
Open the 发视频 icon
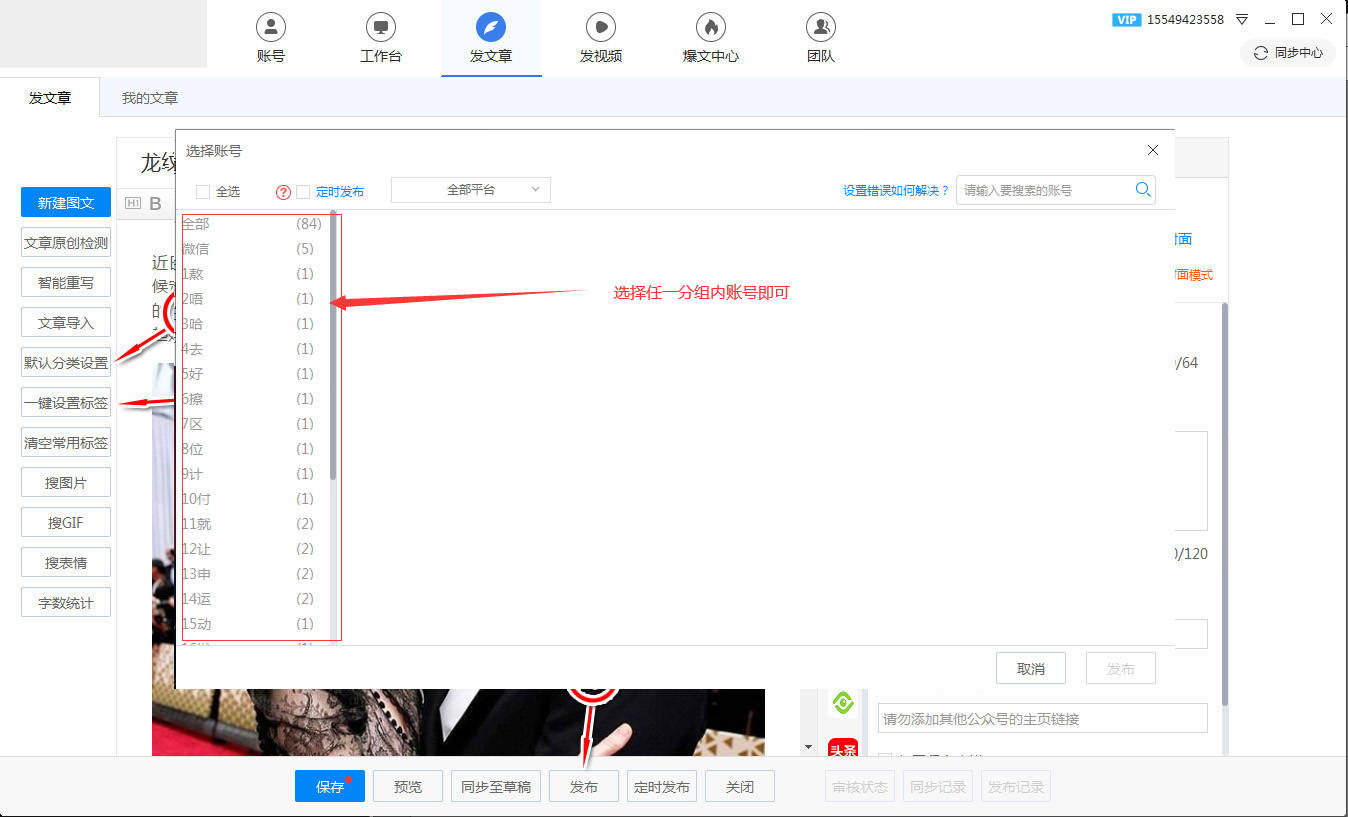click(600, 27)
